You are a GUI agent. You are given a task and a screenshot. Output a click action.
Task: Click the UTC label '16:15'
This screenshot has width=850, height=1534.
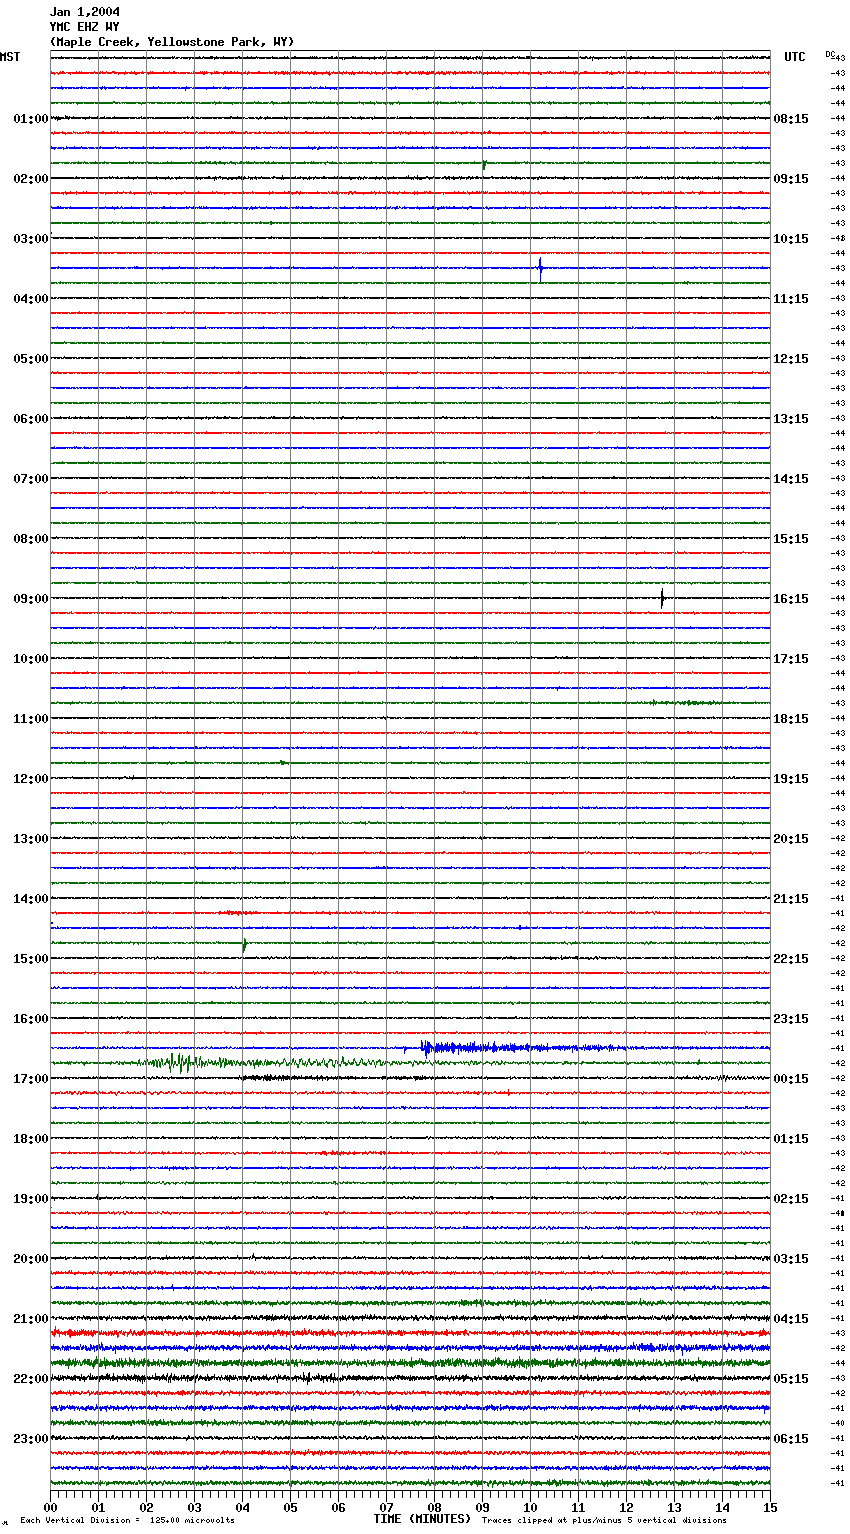pyautogui.click(x=791, y=599)
